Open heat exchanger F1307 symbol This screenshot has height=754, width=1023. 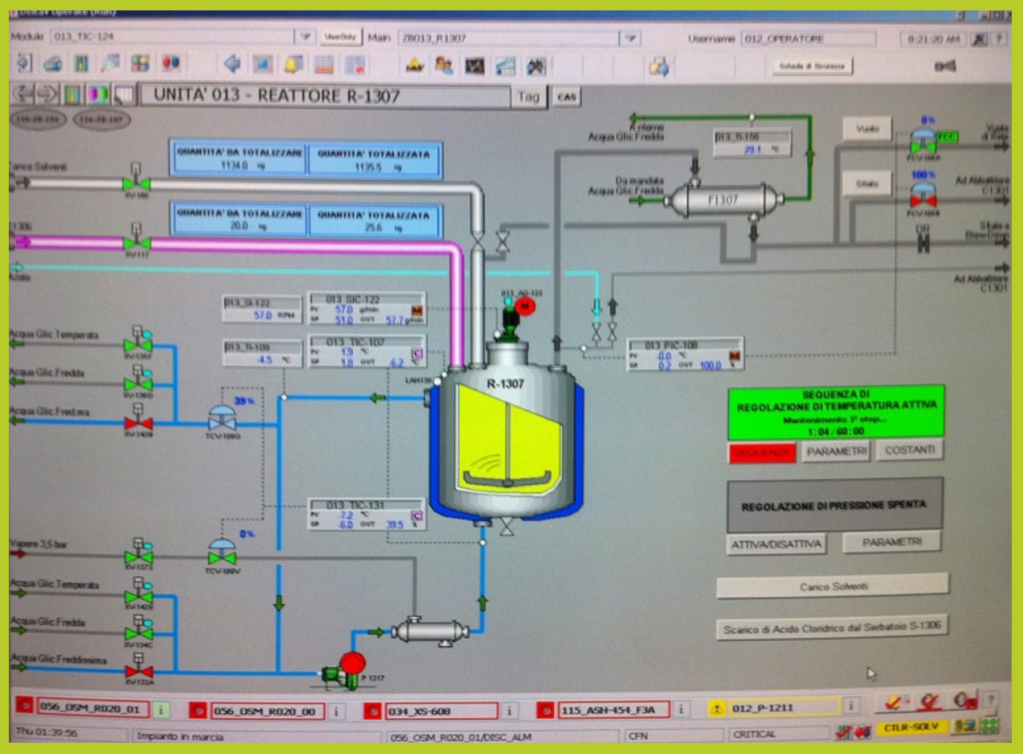[x=723, y=199]
